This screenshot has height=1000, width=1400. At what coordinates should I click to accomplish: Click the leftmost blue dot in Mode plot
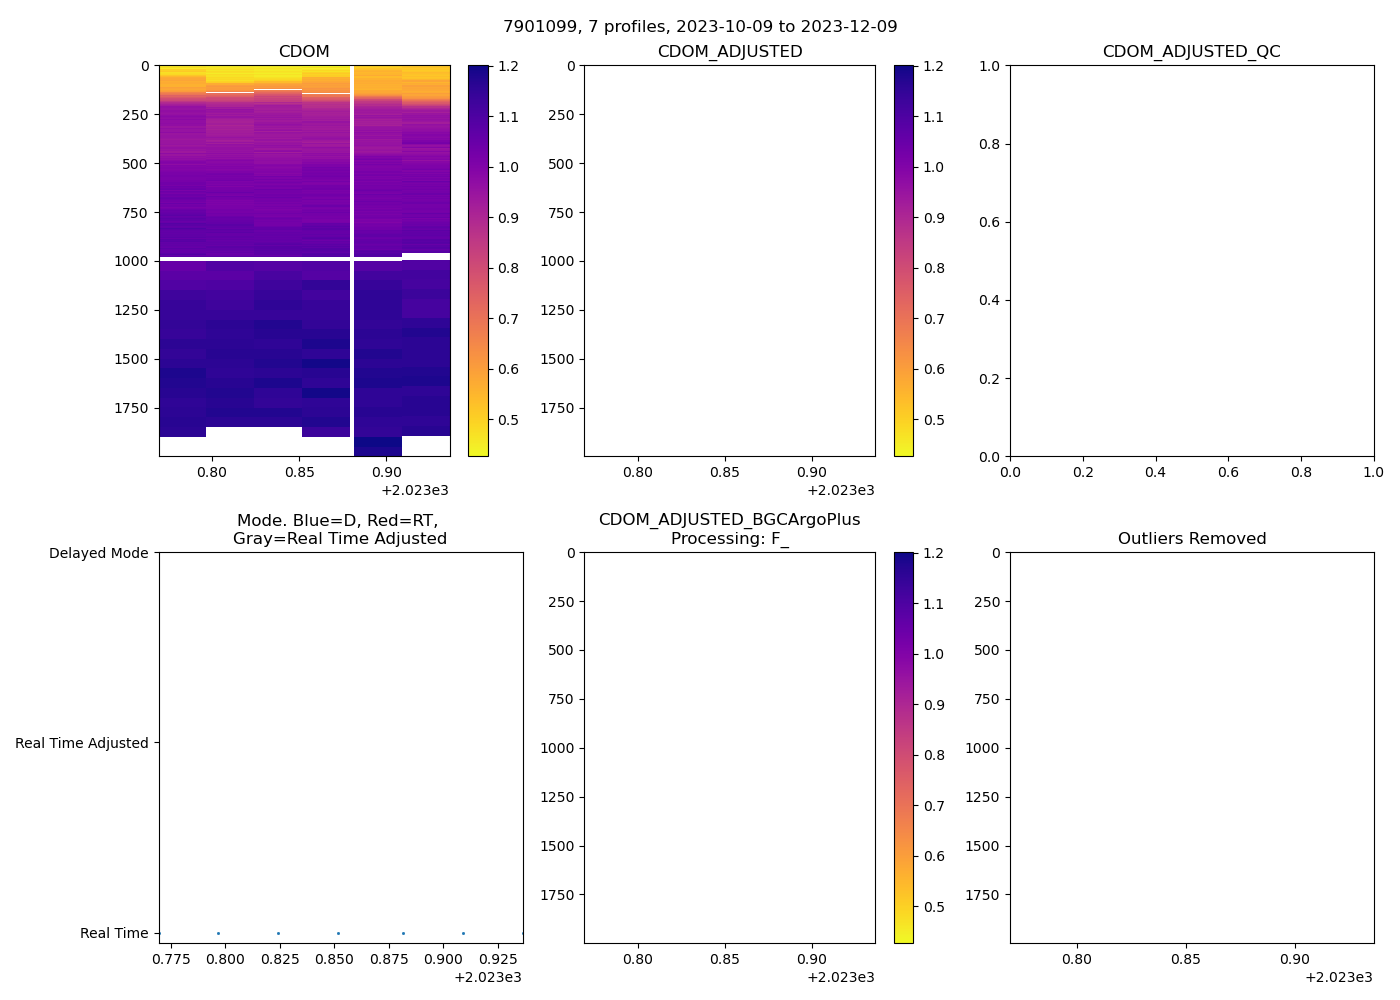point(218,933)
